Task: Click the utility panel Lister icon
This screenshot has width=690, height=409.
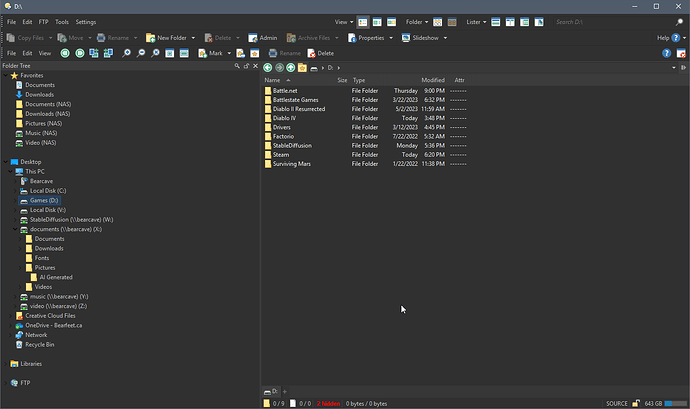Action: [x=539, y=22]
